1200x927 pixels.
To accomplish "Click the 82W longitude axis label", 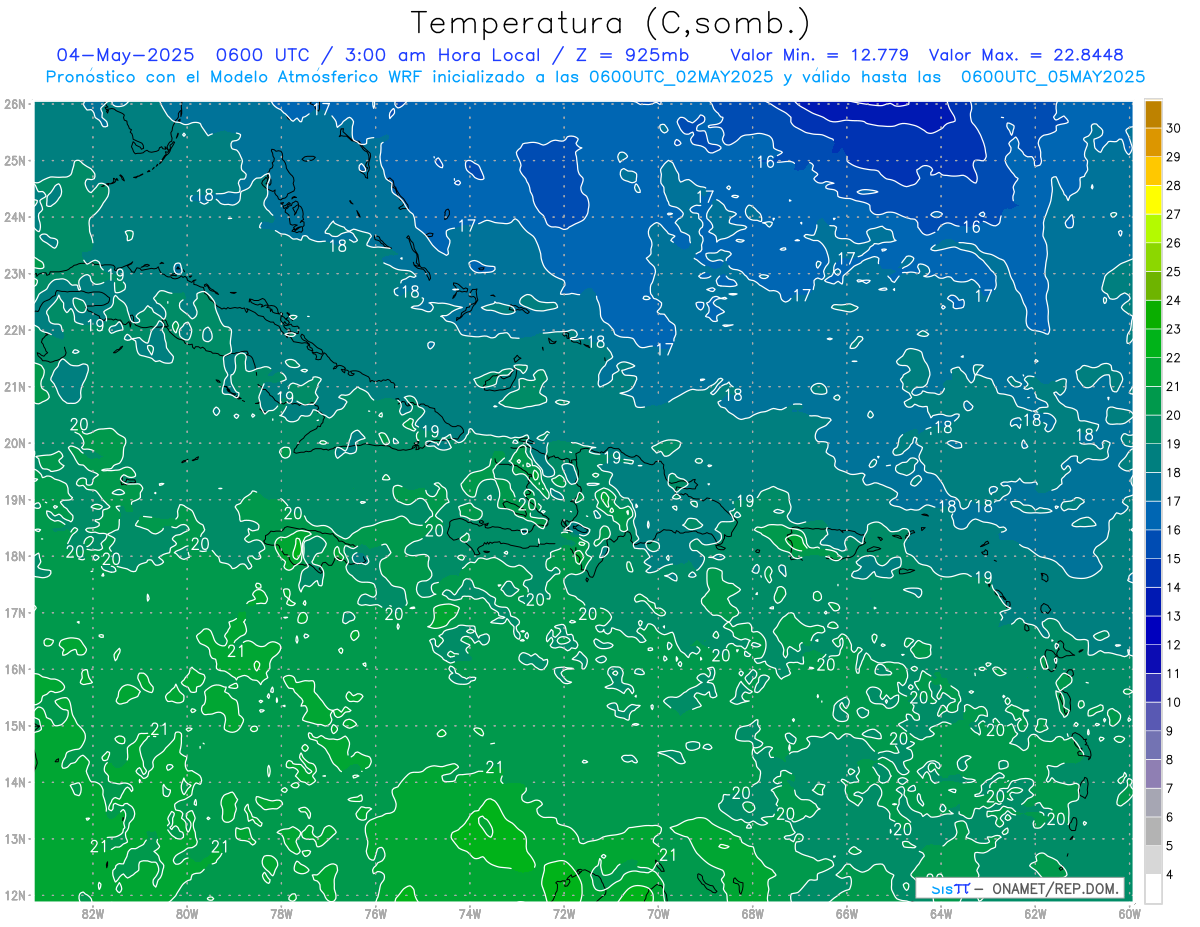I will [x=92, y=913].
